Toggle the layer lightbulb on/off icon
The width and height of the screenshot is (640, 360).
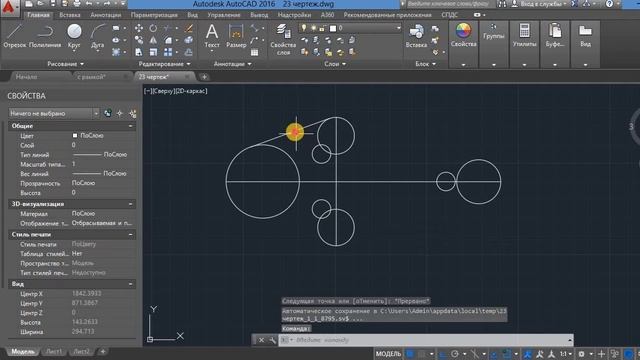pos(304,28)
